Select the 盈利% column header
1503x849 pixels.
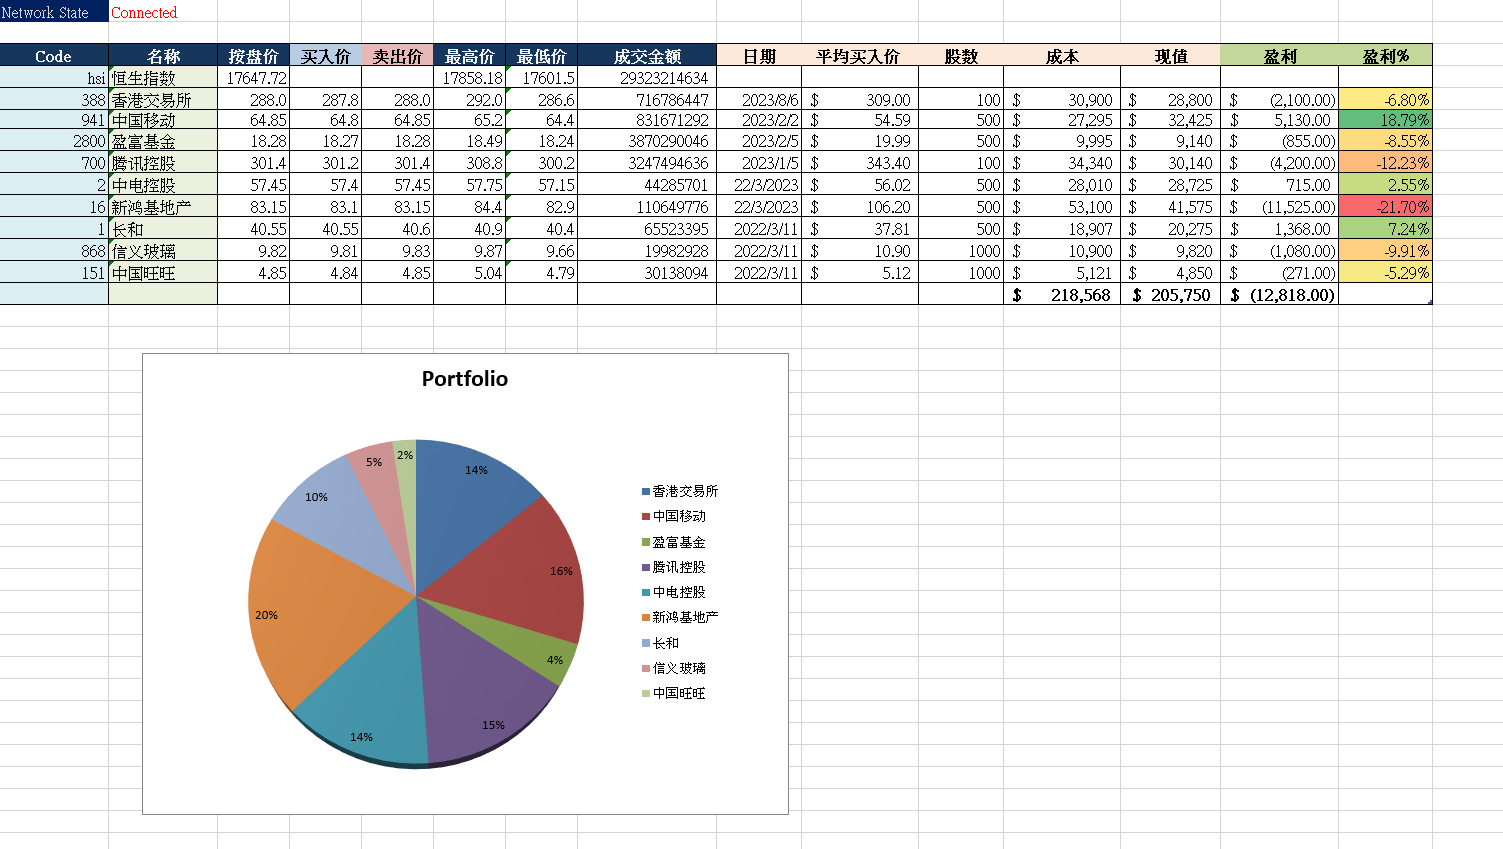[x=1386, y=56]
